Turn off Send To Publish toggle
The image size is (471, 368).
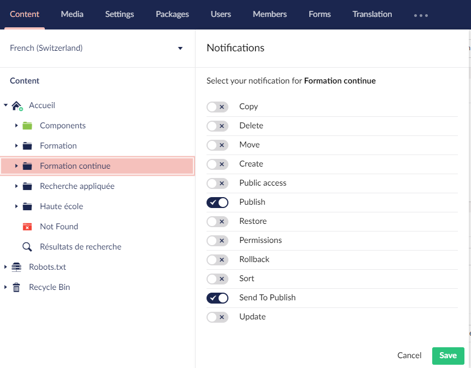217,298
